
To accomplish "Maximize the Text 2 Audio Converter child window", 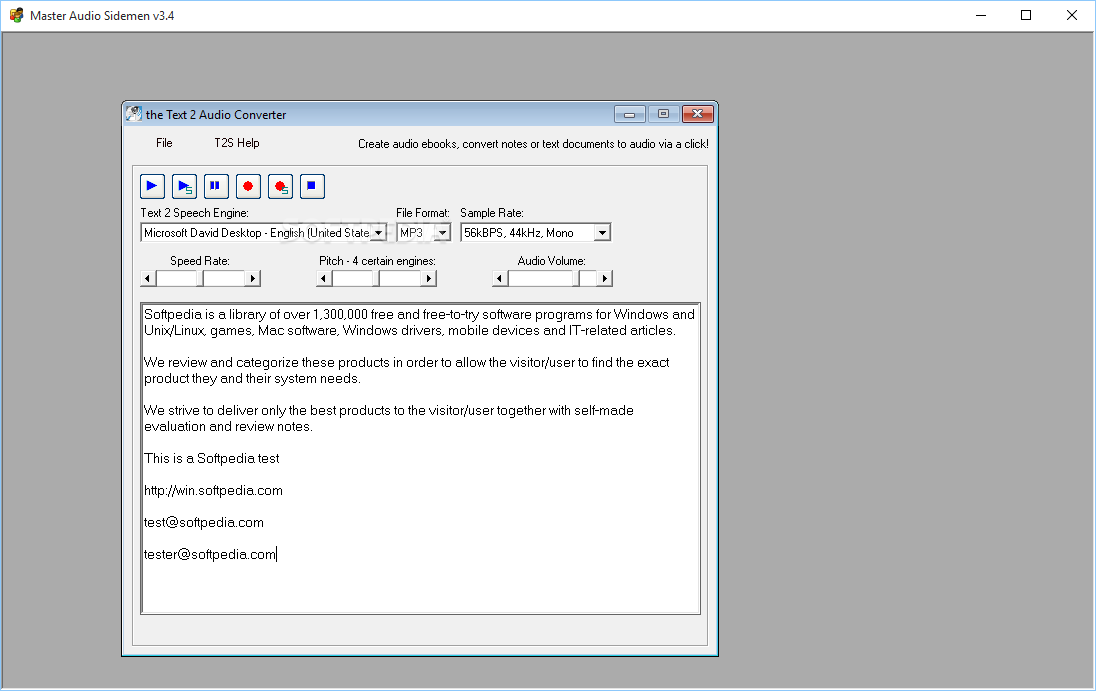I will pyautogui.click(x=663, y=114).
